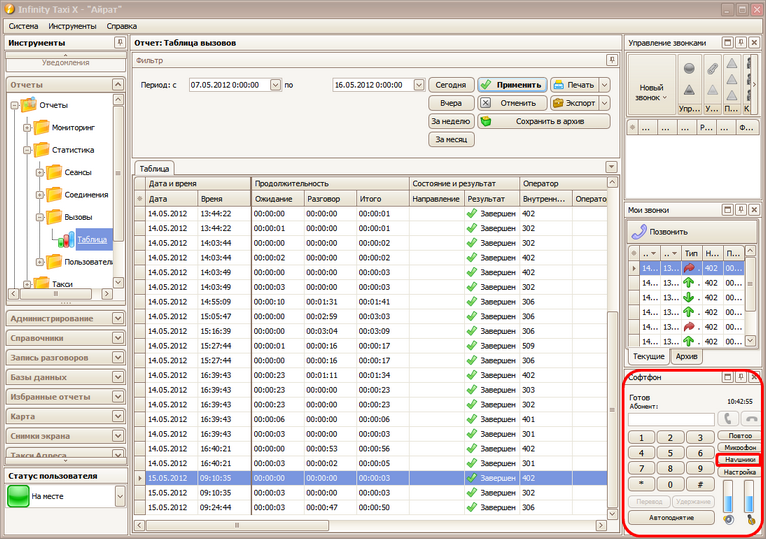Screen dimensions: 766x539
Task: Adjust the speaker volume slider
Action: 728,496
